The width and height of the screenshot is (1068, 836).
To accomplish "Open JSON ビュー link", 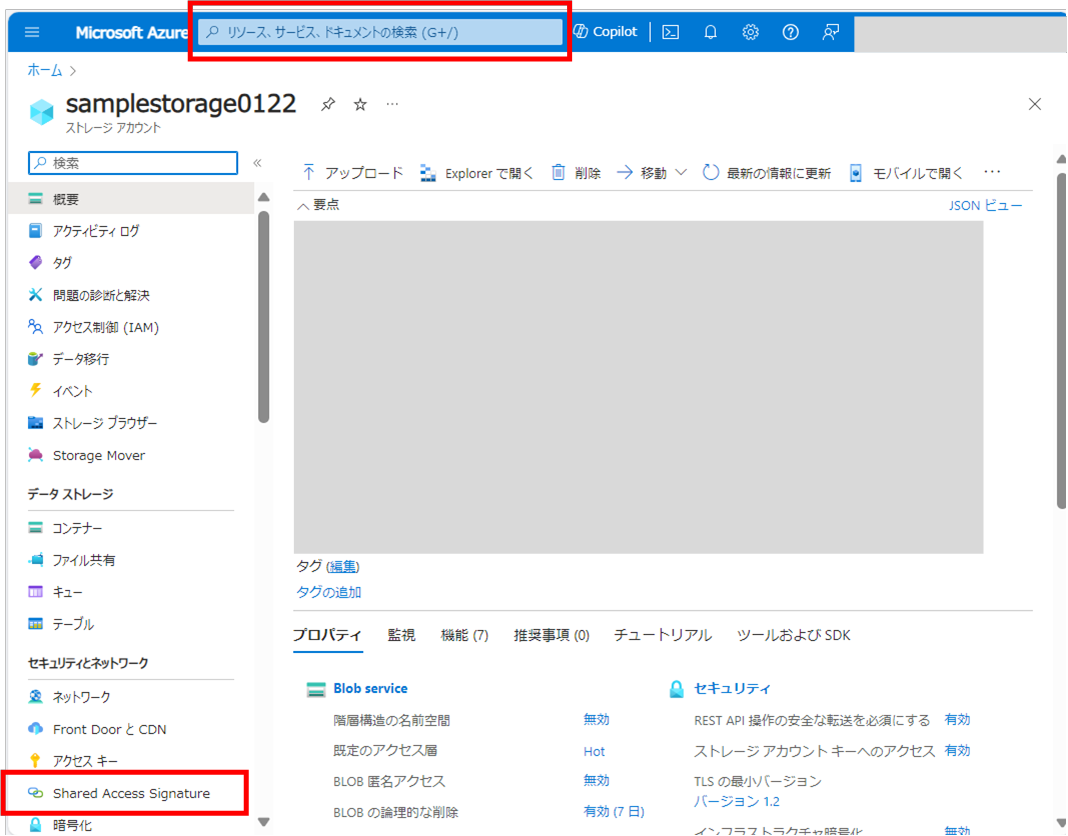I will [984, 205].
